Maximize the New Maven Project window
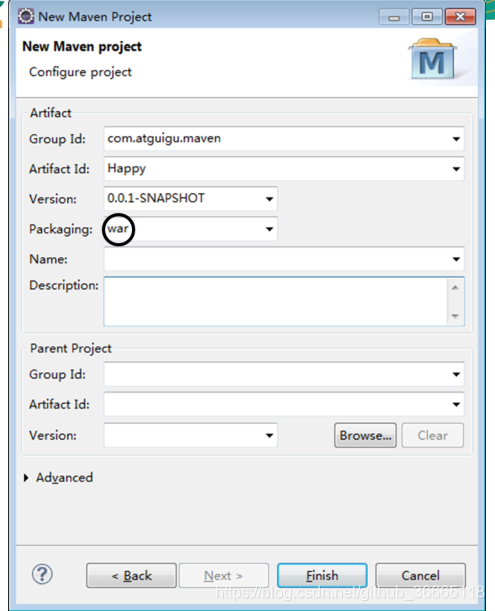495x611 pixels. tap(427, 17)
